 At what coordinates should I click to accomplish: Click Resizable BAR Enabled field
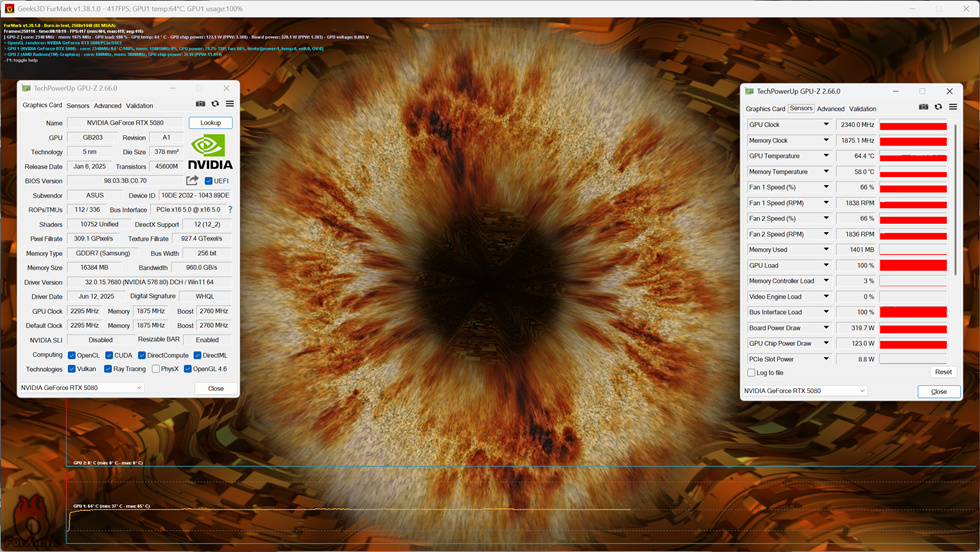pos(207,340)
